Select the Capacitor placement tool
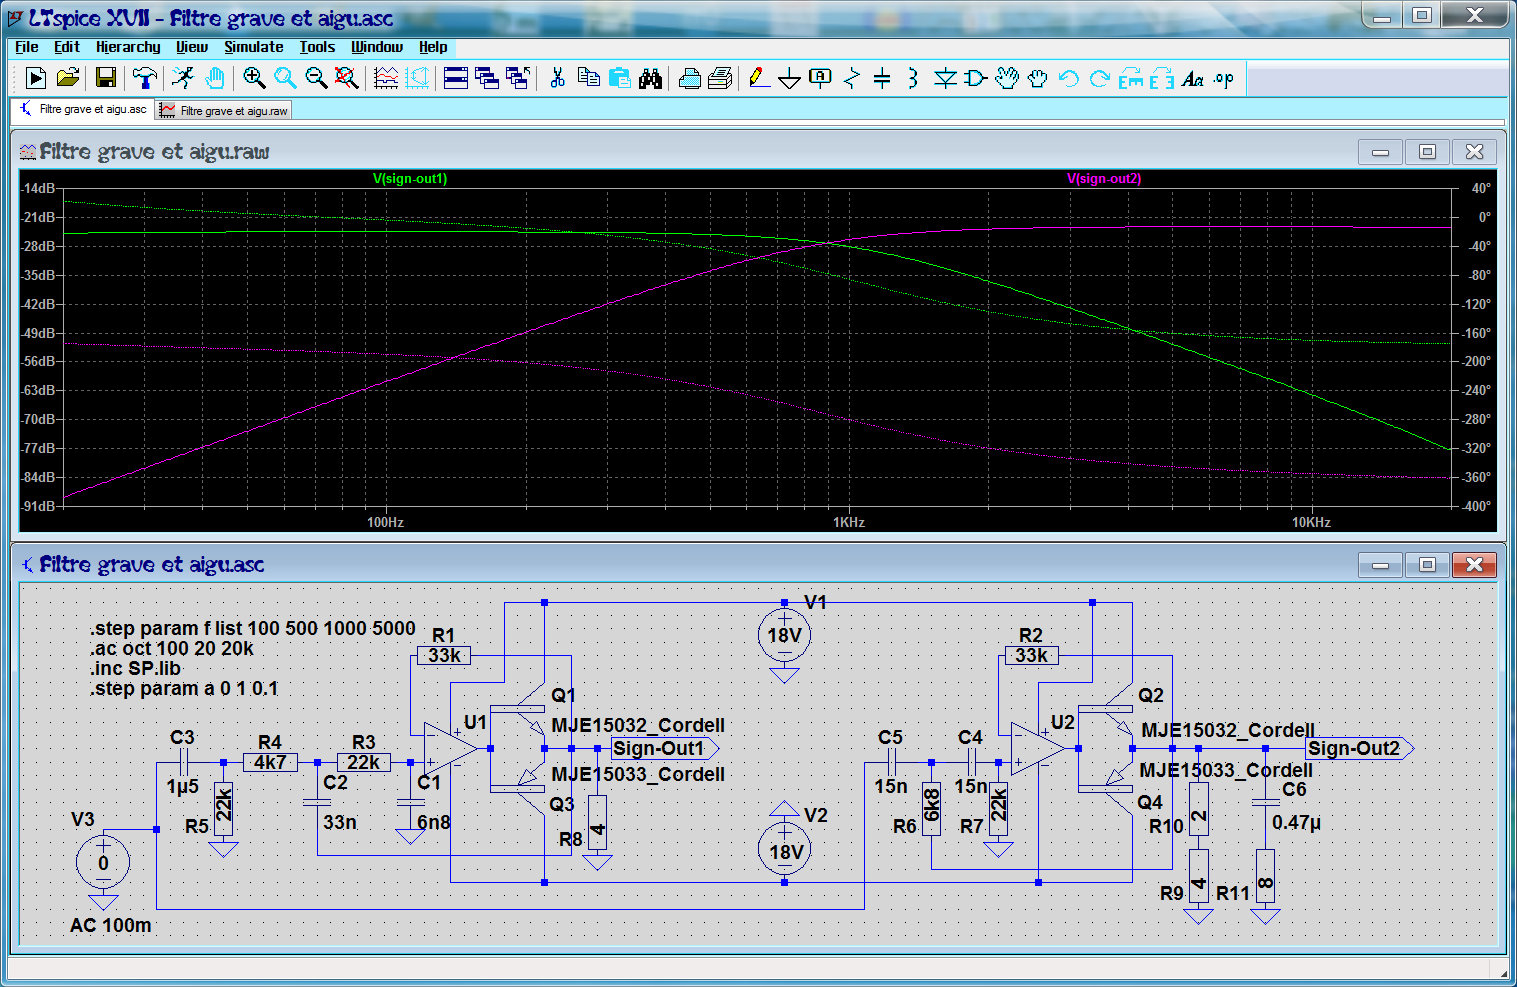The width and height of the screenshot is (1517, 987). 882,78
